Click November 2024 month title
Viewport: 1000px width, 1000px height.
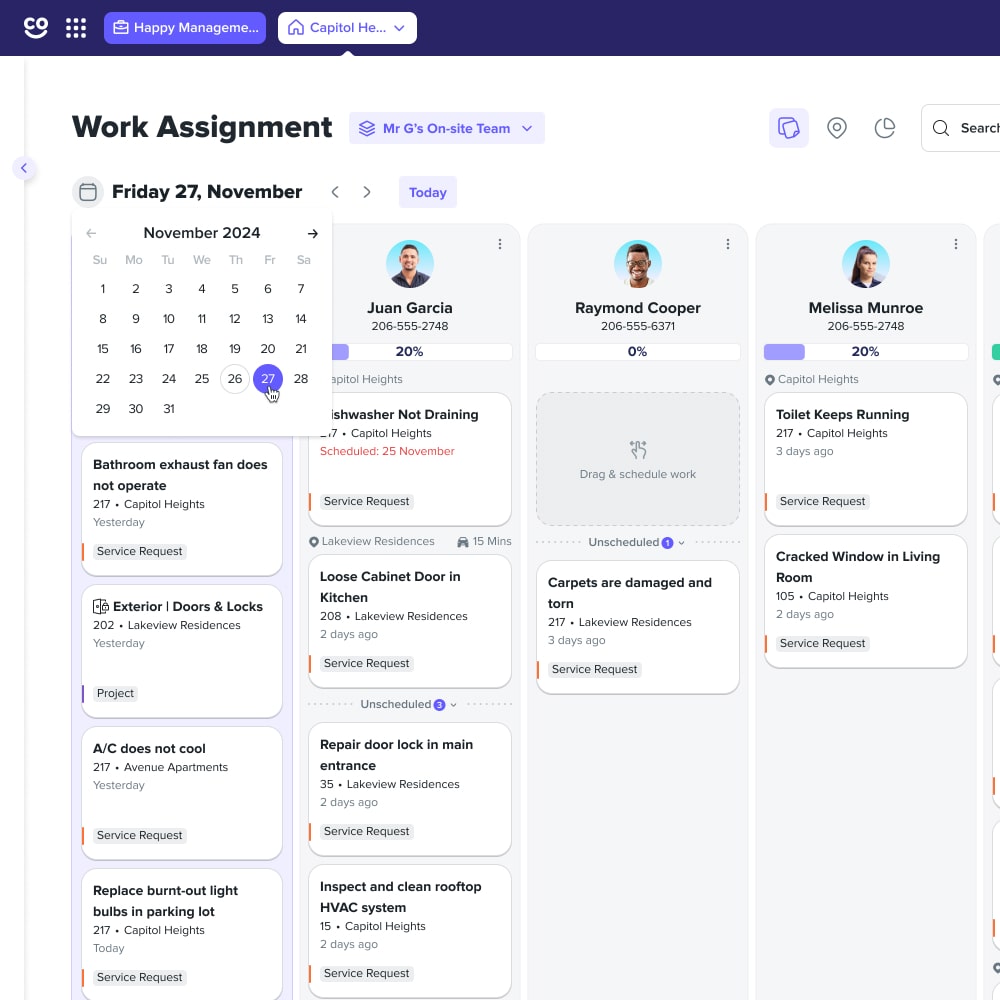coord(202,233)
